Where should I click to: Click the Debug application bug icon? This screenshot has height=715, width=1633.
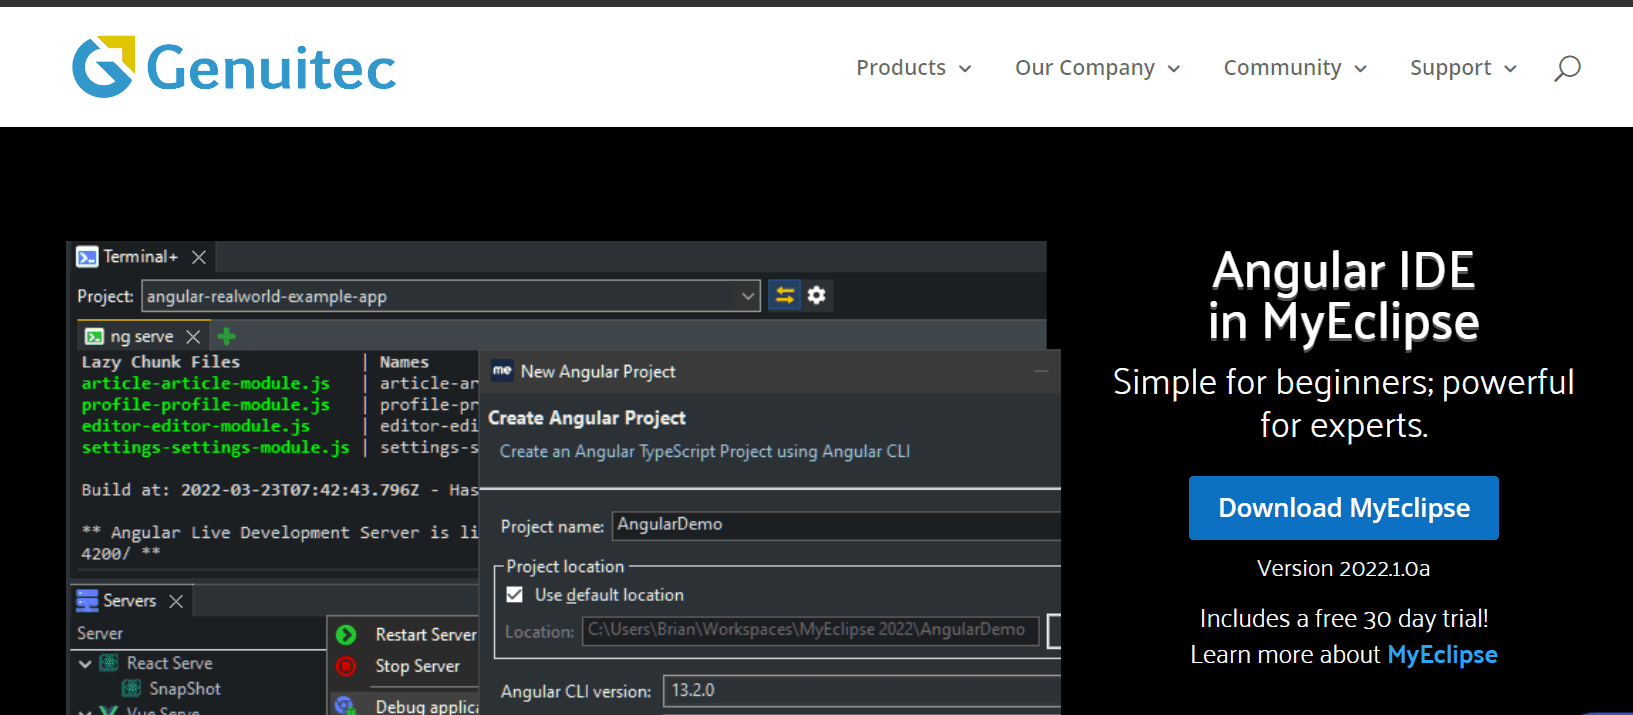tap(346, 705)
